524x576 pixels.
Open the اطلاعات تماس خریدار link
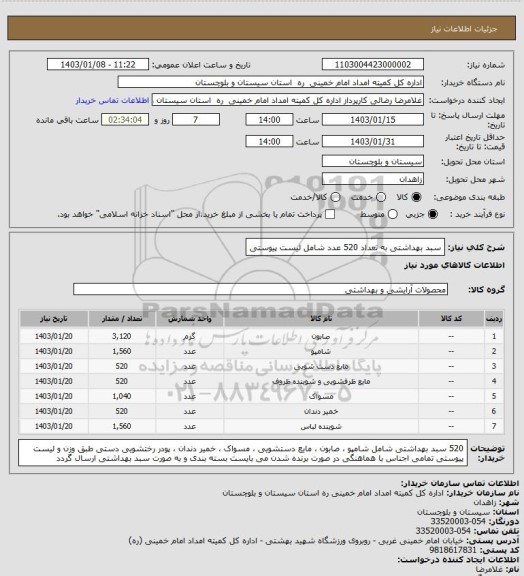pyautogui.click(x=112, y=100)
